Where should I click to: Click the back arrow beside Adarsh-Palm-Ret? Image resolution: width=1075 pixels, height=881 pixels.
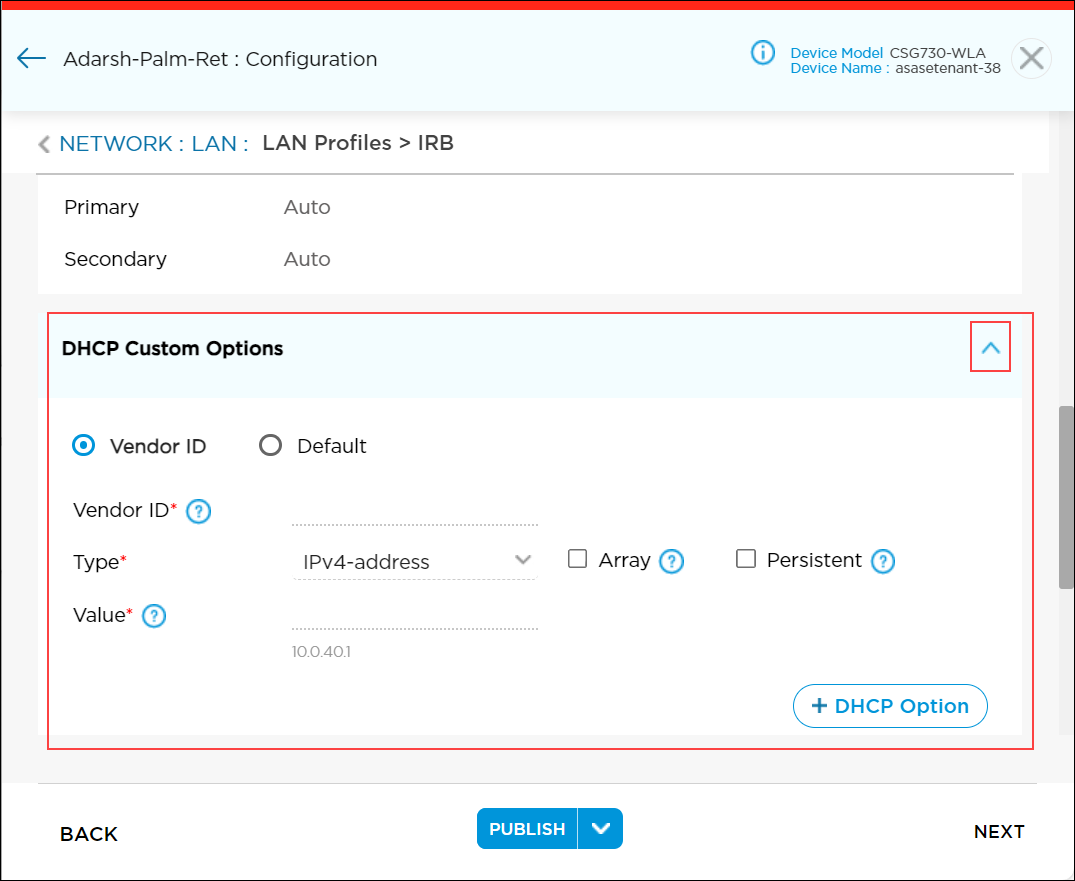(31, 58)
